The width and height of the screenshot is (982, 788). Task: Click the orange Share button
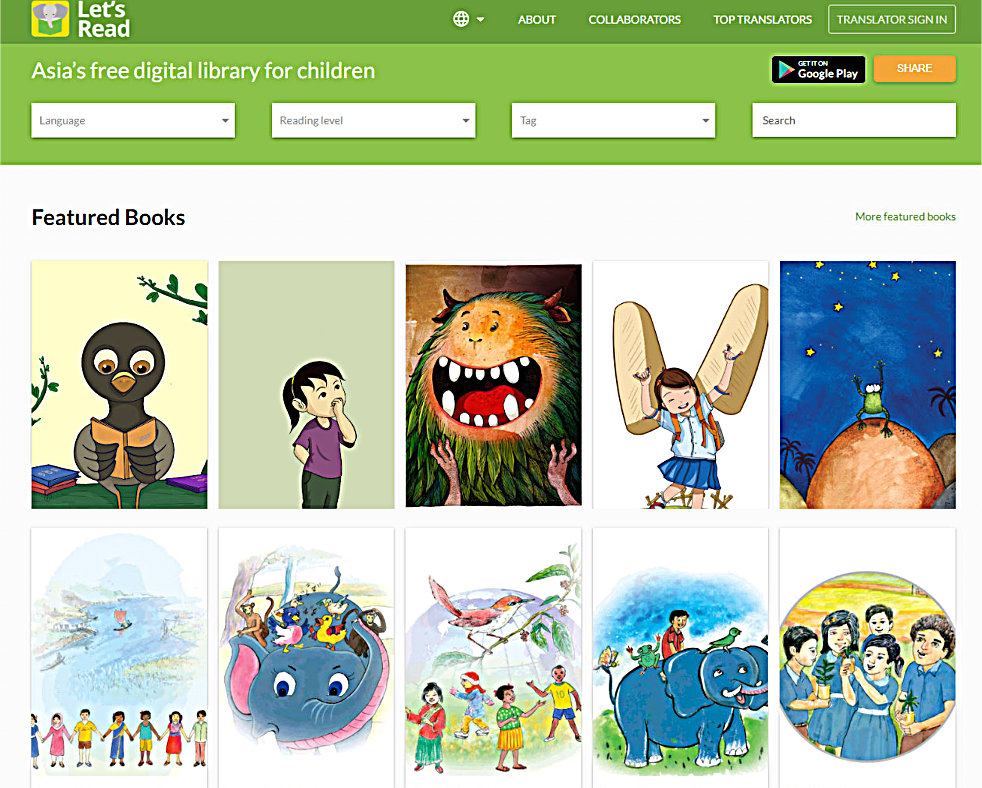click(914, 69)
